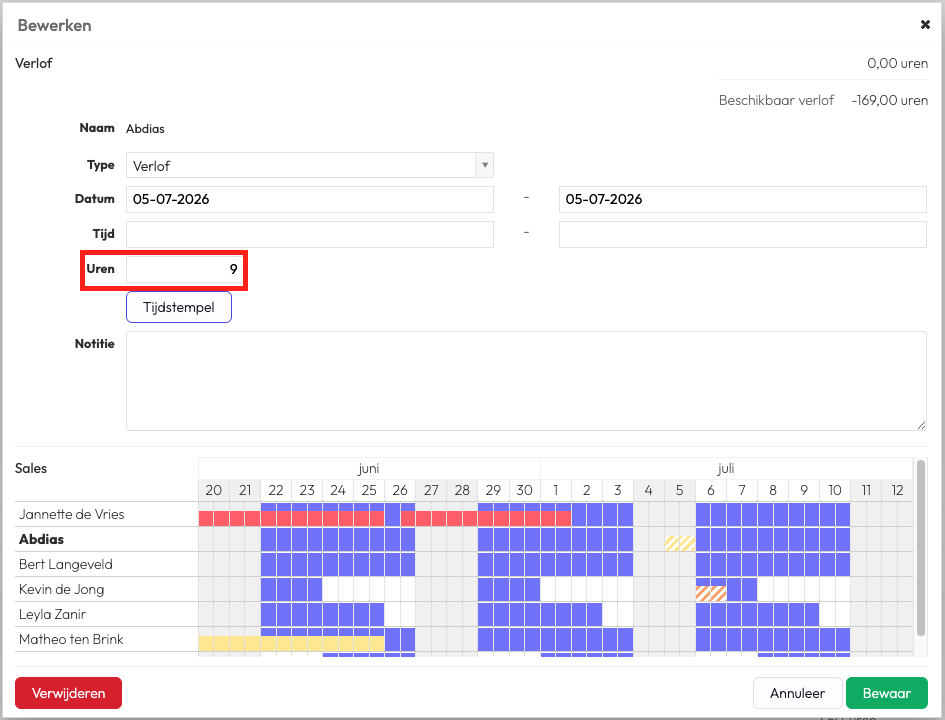Screen dimensions: 945x720
Task: Close the Bewerken dialog with the X
Action: pyautogui.click(x=925, y=25)
